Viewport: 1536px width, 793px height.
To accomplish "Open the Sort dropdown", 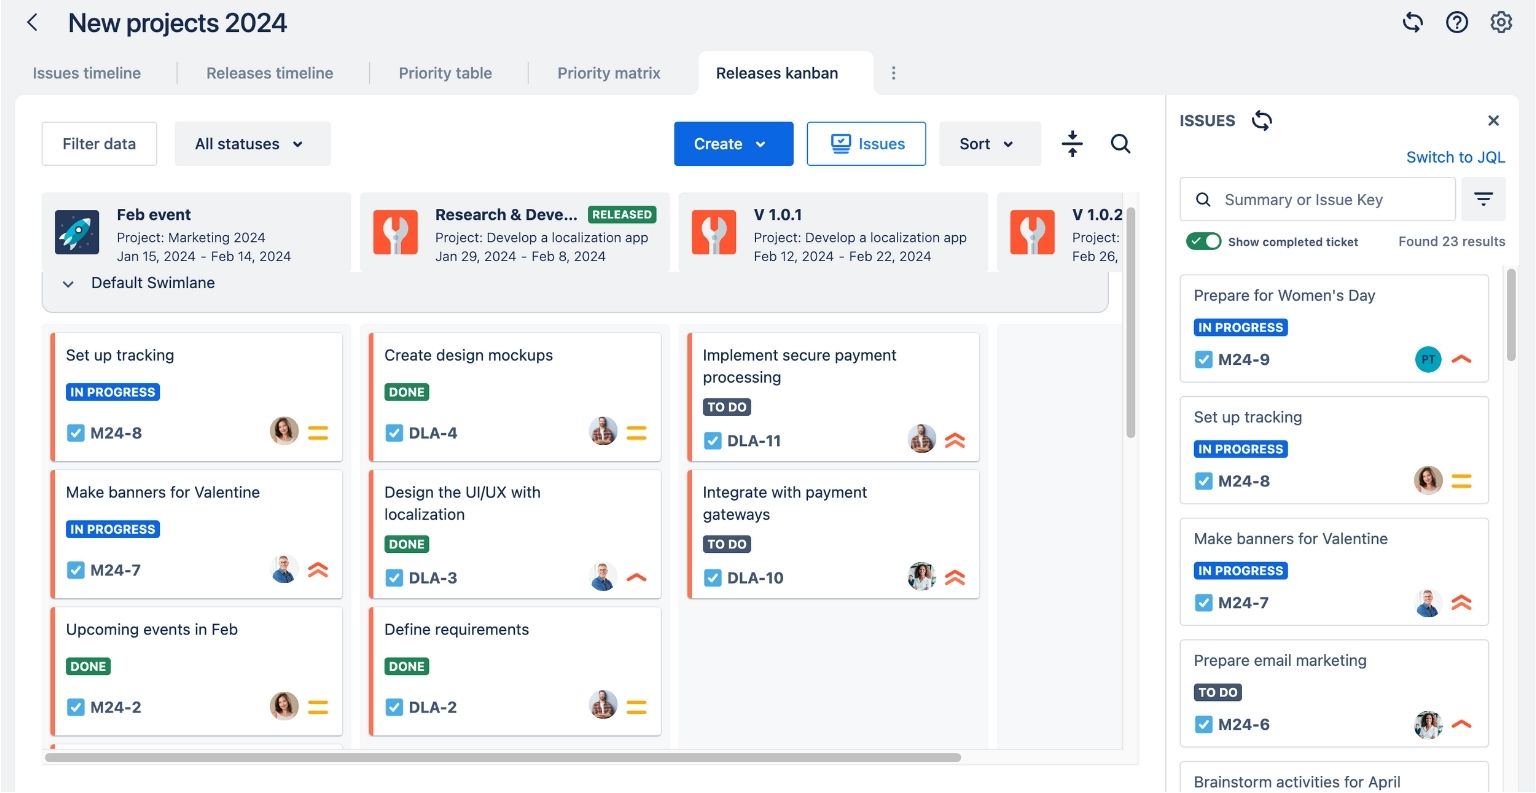I will pyautogui.click(x=989, y=144).
